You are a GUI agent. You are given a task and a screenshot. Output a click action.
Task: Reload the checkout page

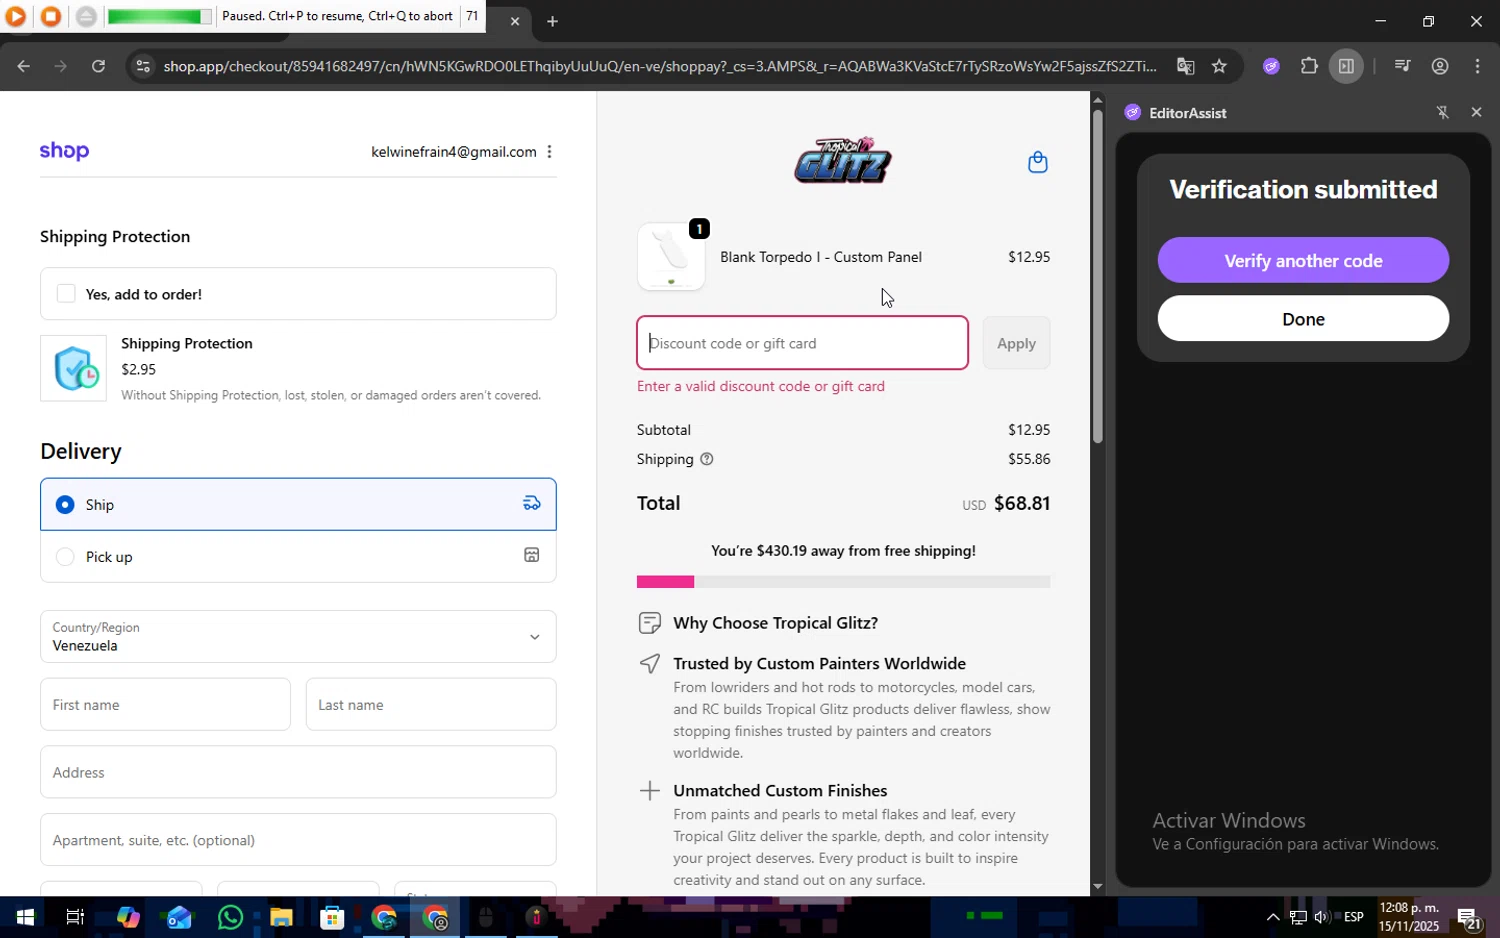point(98,66)
